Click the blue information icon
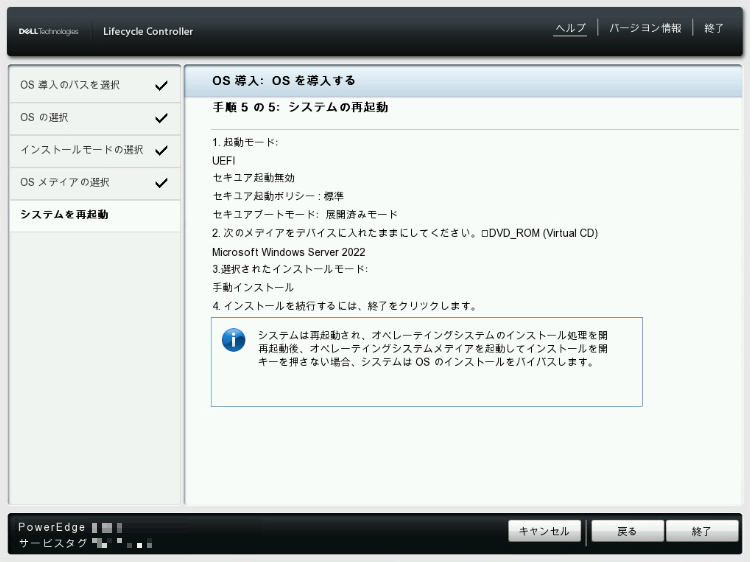This screenshot has width=753, height=562. pyautogui.click(x=234, y=341)
